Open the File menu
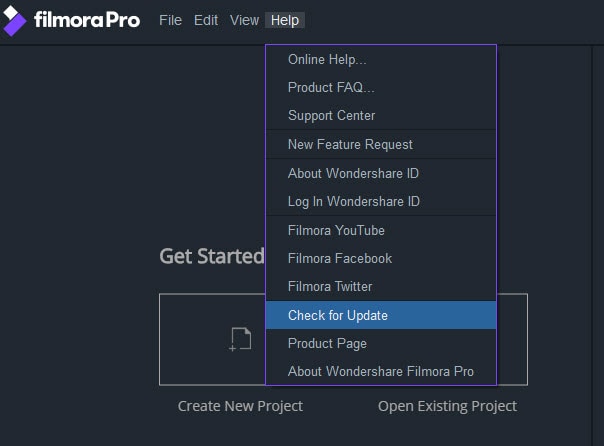This screenshot has height=446, width=604. (x=170, y=20)
